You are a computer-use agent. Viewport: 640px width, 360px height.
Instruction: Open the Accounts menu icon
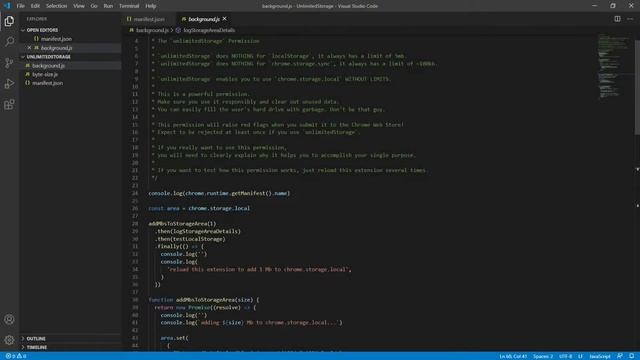[9, 319]
